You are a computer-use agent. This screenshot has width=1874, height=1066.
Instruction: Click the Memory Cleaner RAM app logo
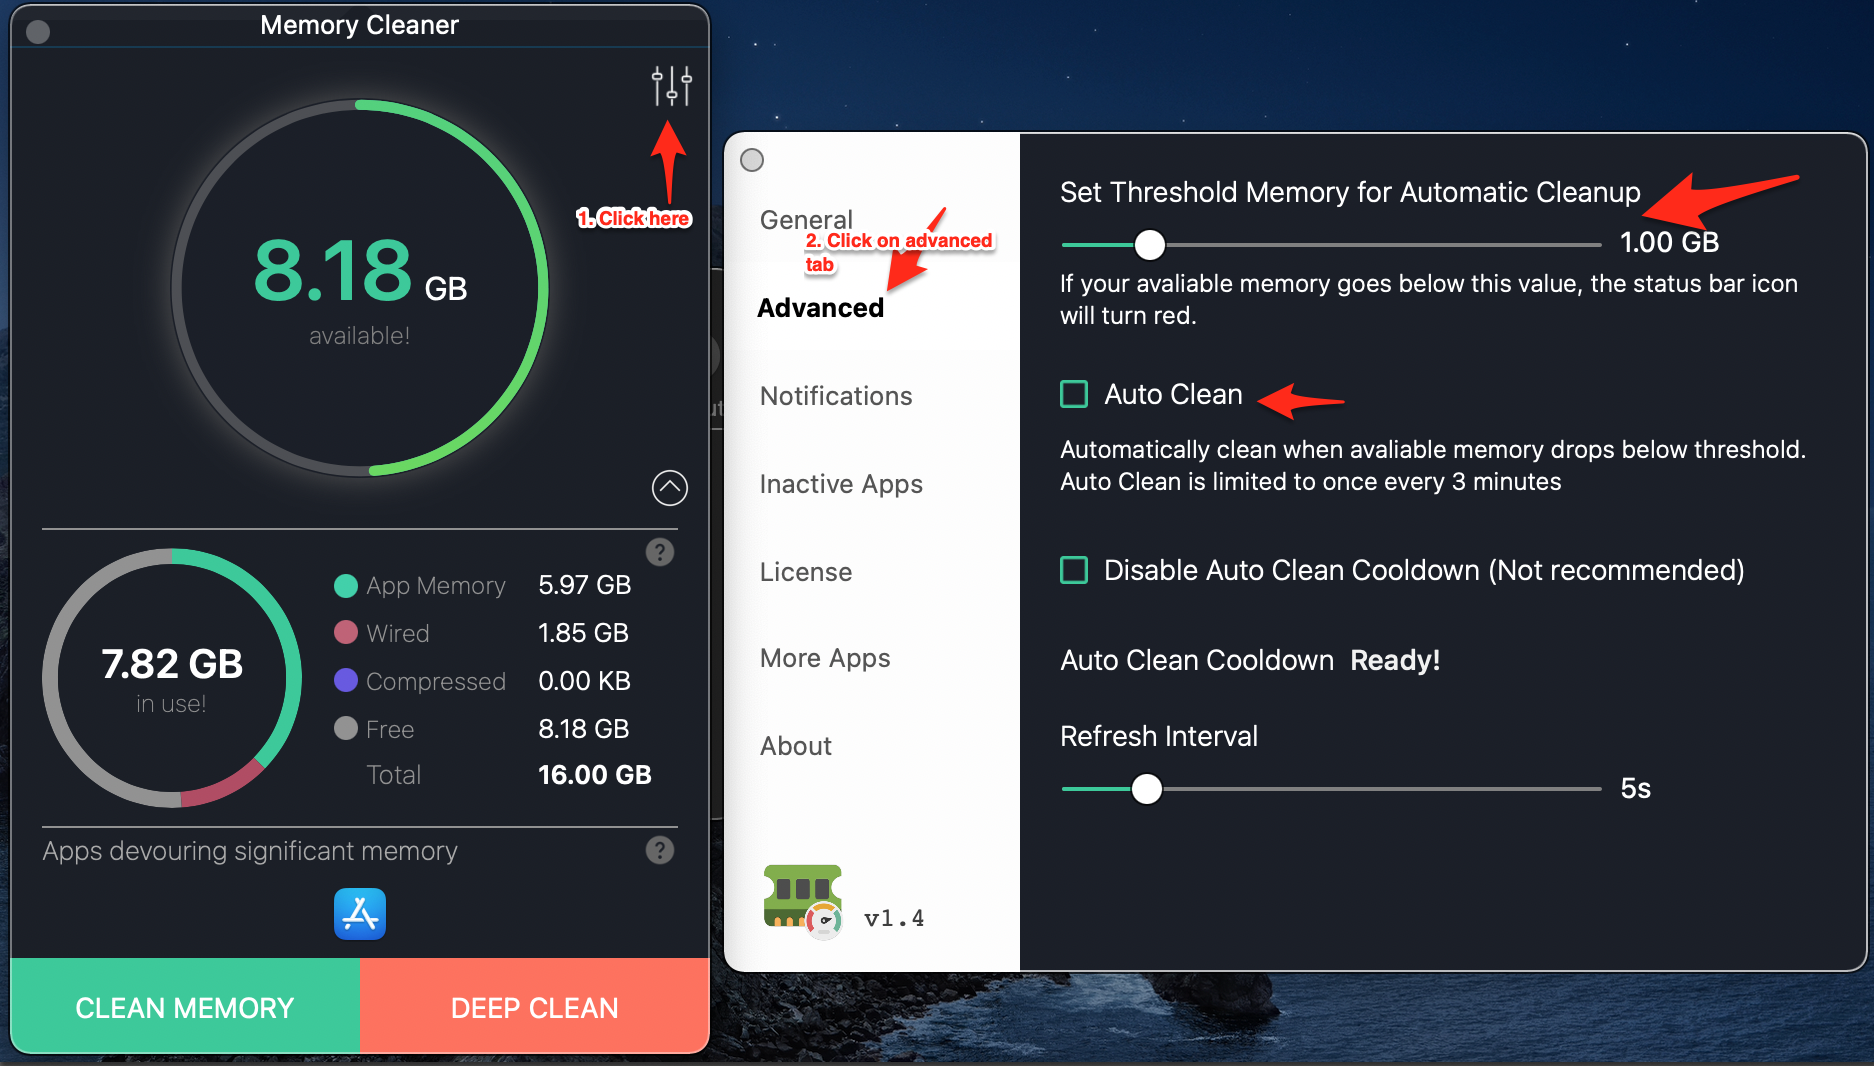pyautogui.click(x=803, y=902)
